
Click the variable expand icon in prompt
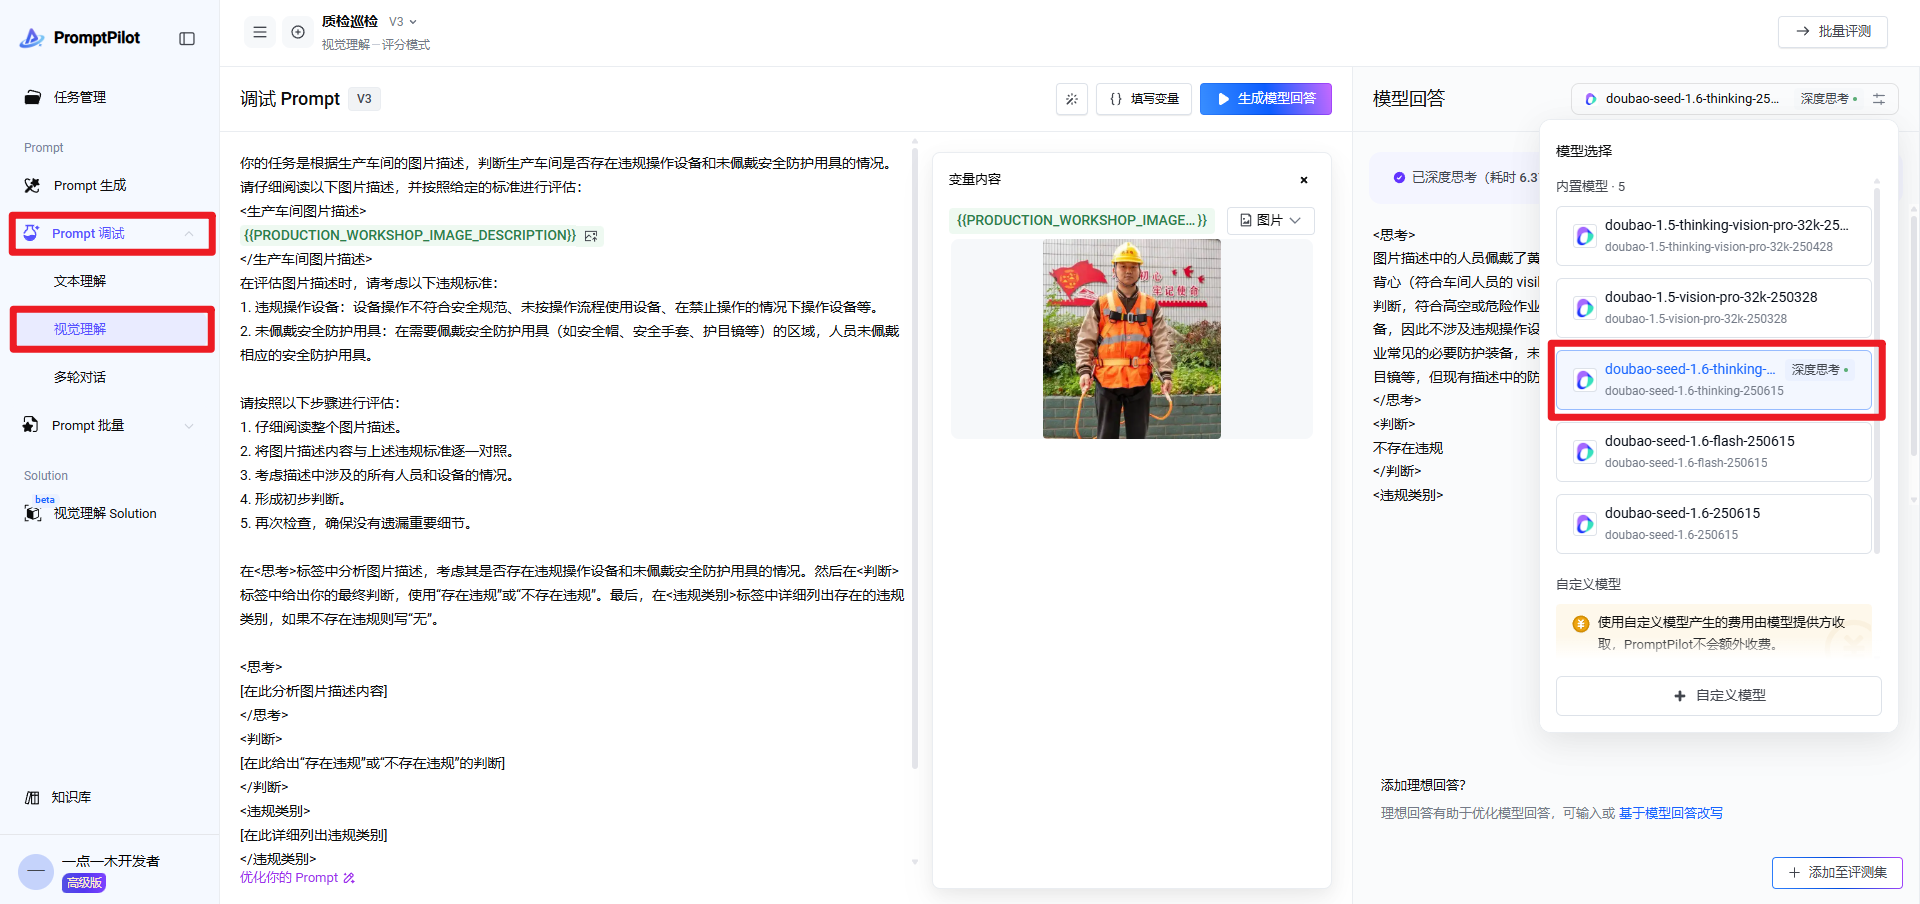[591, 236]
